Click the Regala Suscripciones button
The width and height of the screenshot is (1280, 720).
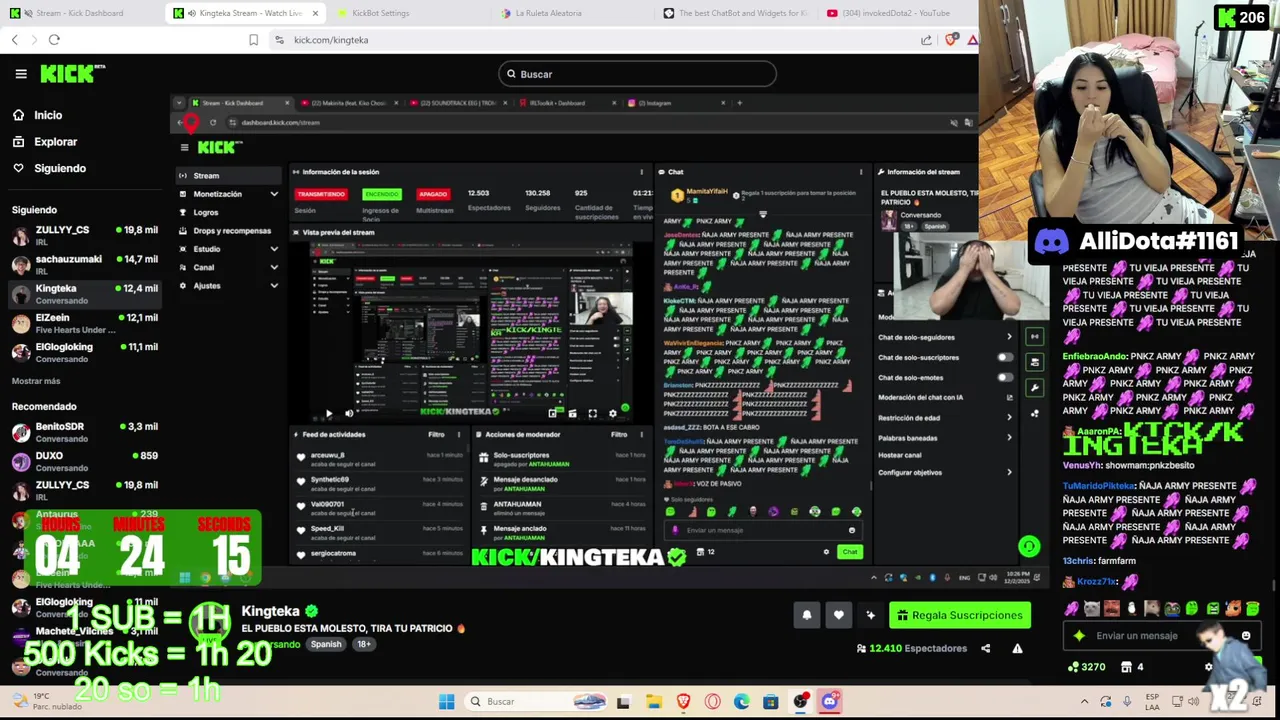point(960,615)
